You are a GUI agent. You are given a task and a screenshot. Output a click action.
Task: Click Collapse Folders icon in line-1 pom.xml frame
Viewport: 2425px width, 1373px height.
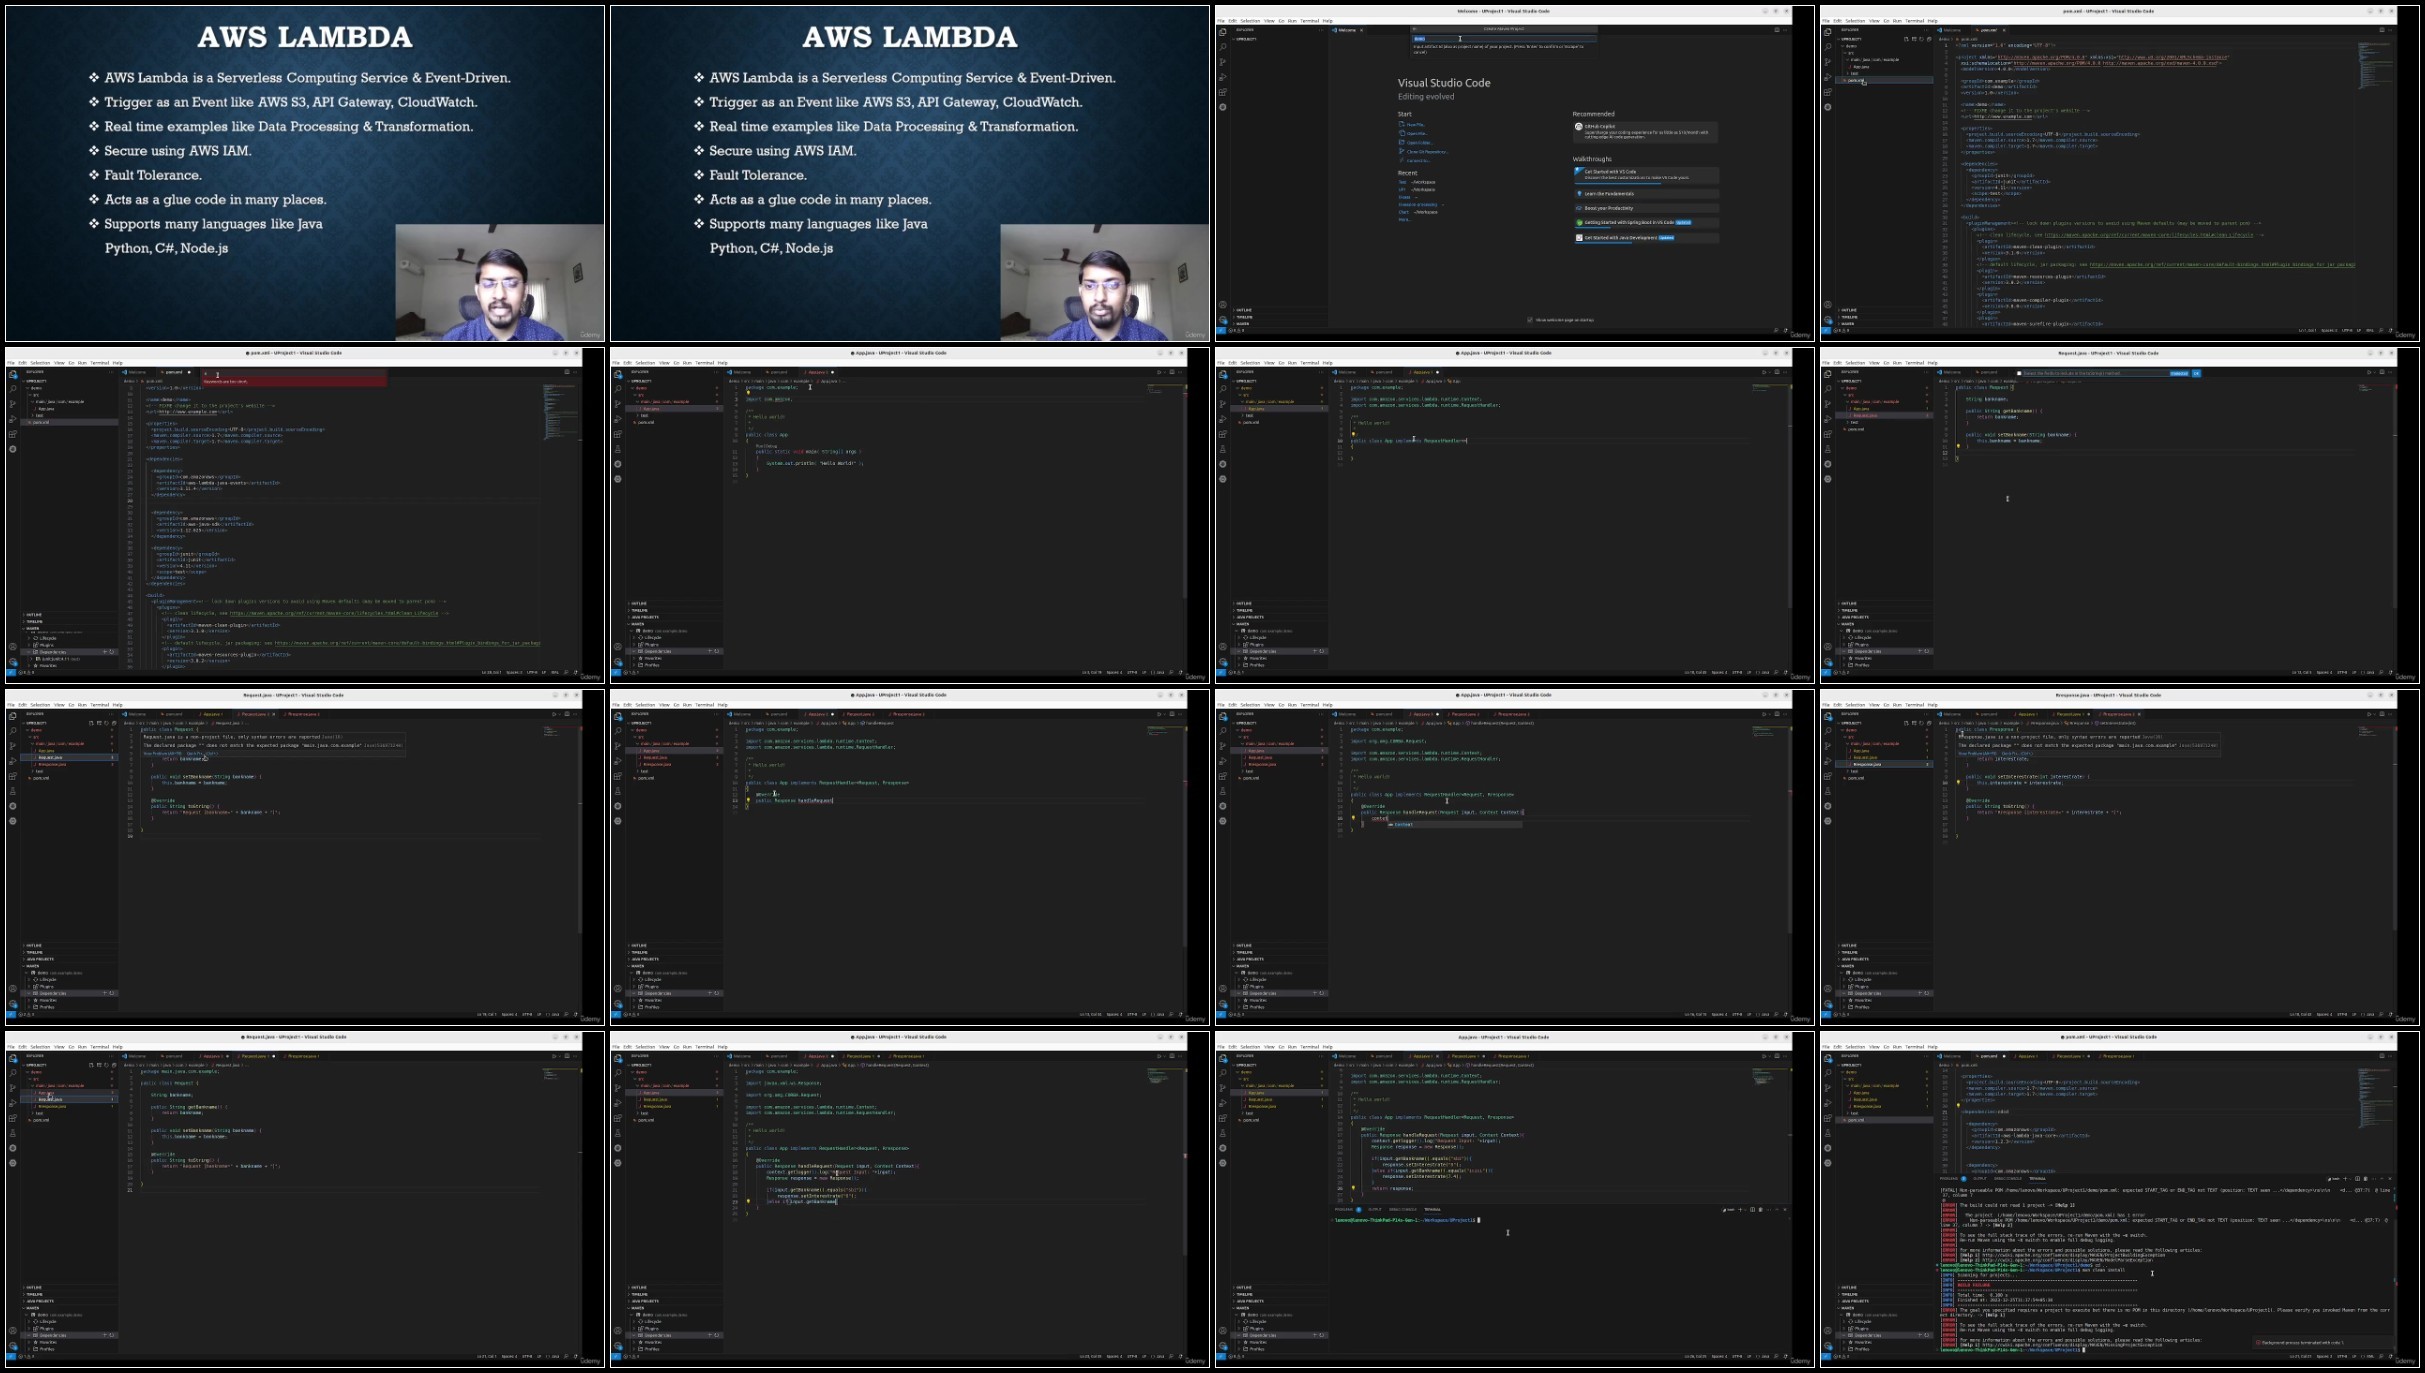tap(1929, 39)
